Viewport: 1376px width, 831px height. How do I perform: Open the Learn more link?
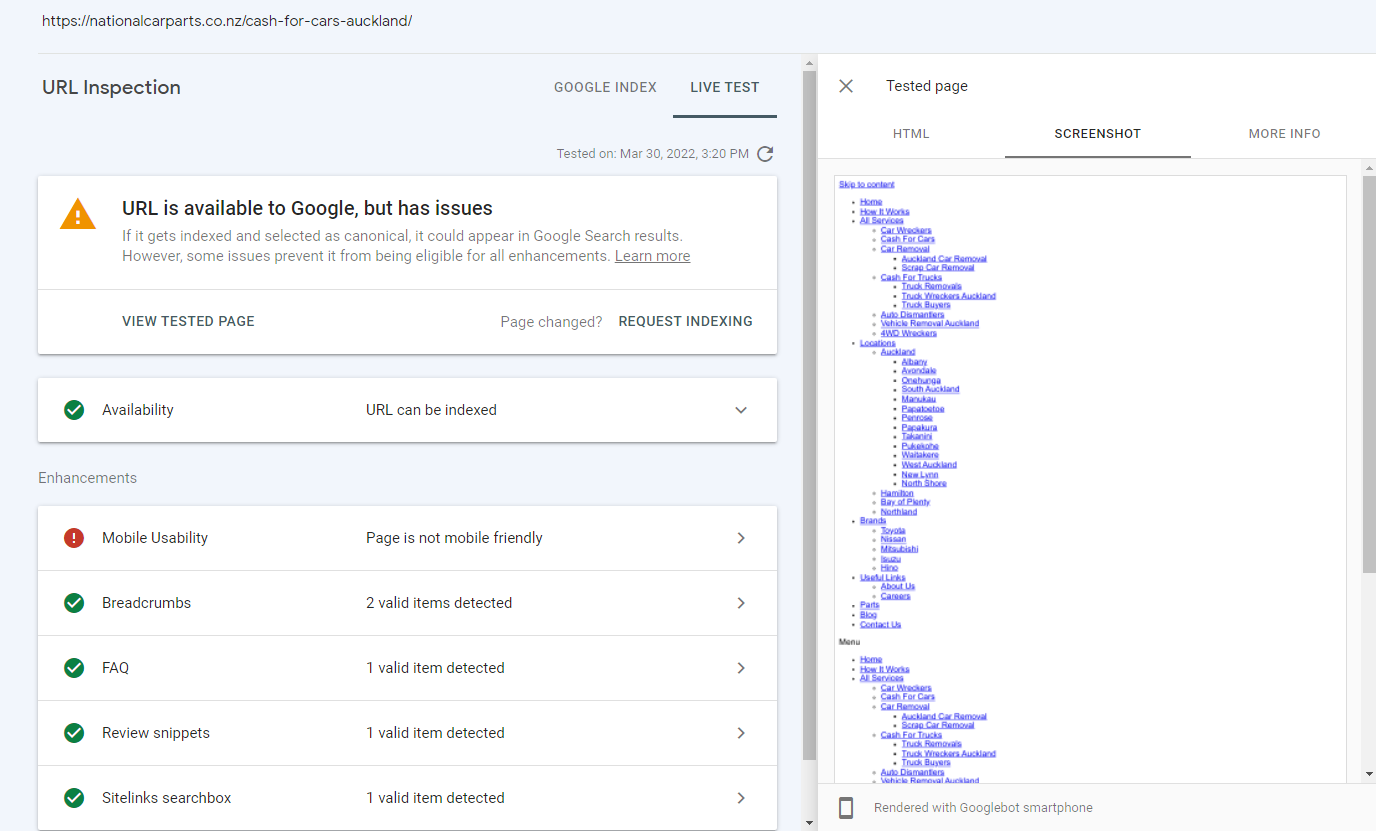coord(652,256)
